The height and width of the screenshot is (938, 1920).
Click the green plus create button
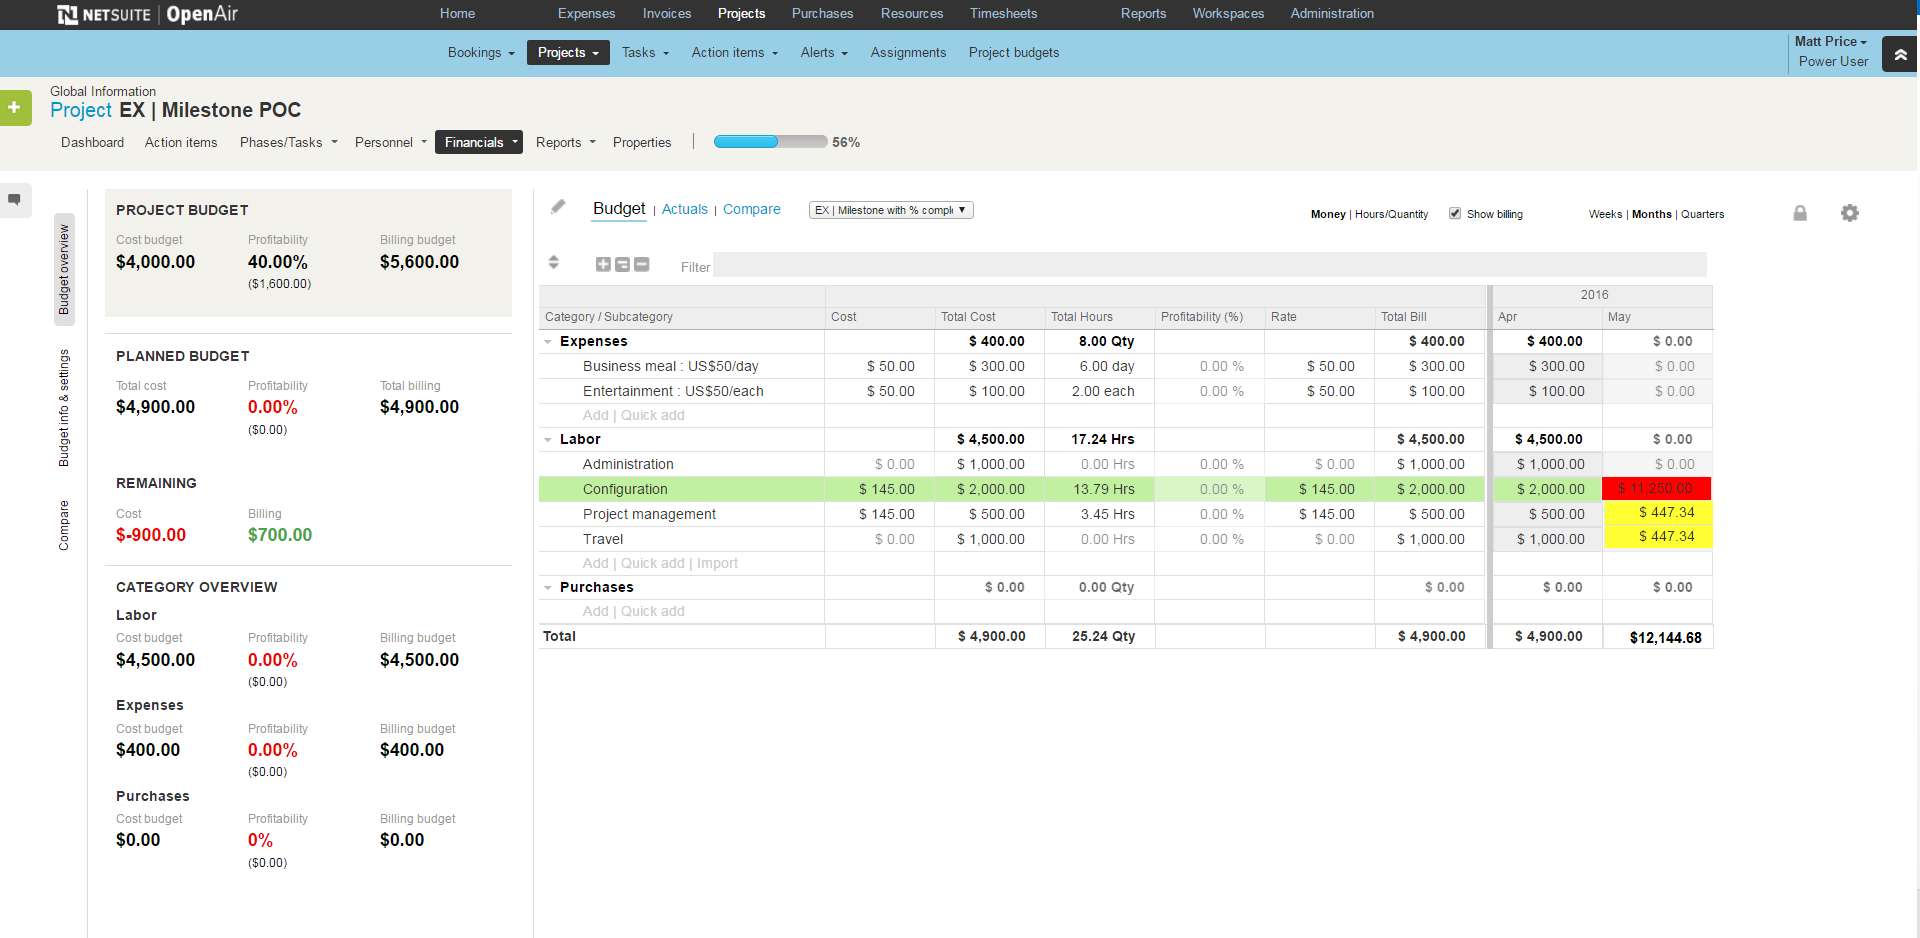[x=15, y=108]
